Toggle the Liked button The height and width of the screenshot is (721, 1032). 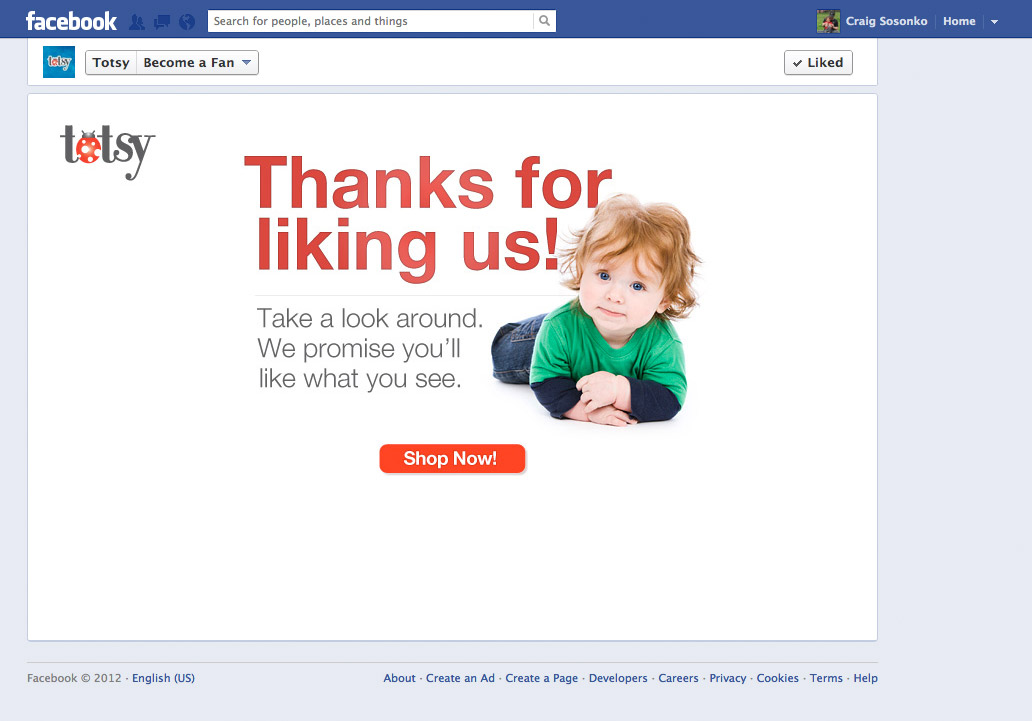[x=818, y=63]
